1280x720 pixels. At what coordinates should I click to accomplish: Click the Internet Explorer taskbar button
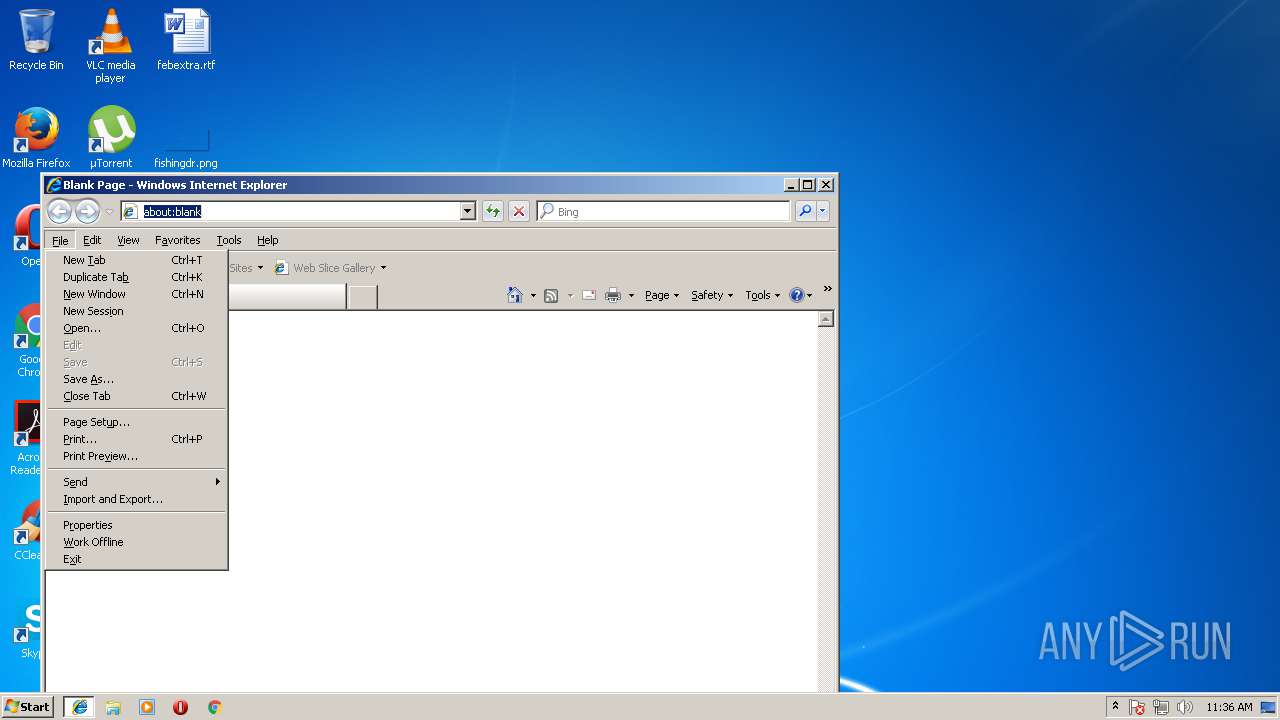coord(79,707)
